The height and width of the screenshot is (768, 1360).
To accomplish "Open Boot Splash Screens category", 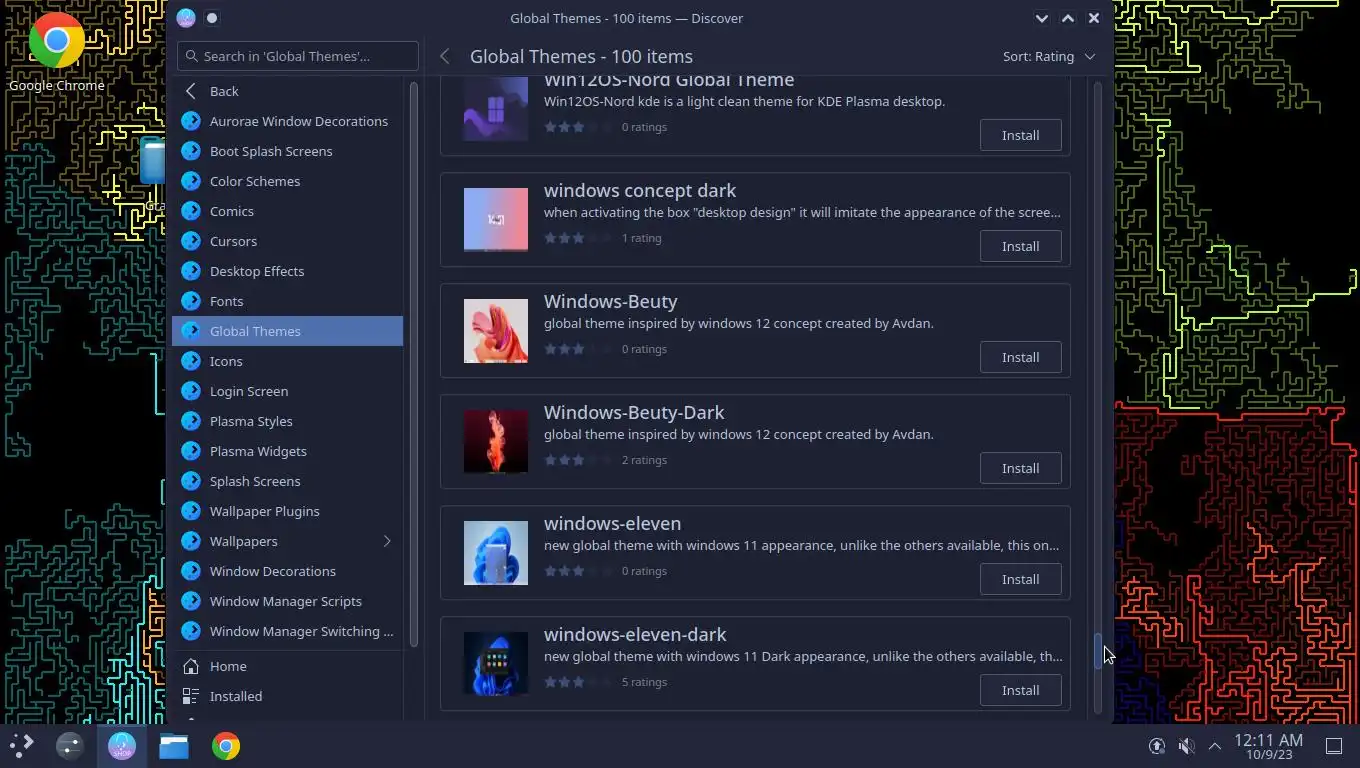I will [287, 151].
